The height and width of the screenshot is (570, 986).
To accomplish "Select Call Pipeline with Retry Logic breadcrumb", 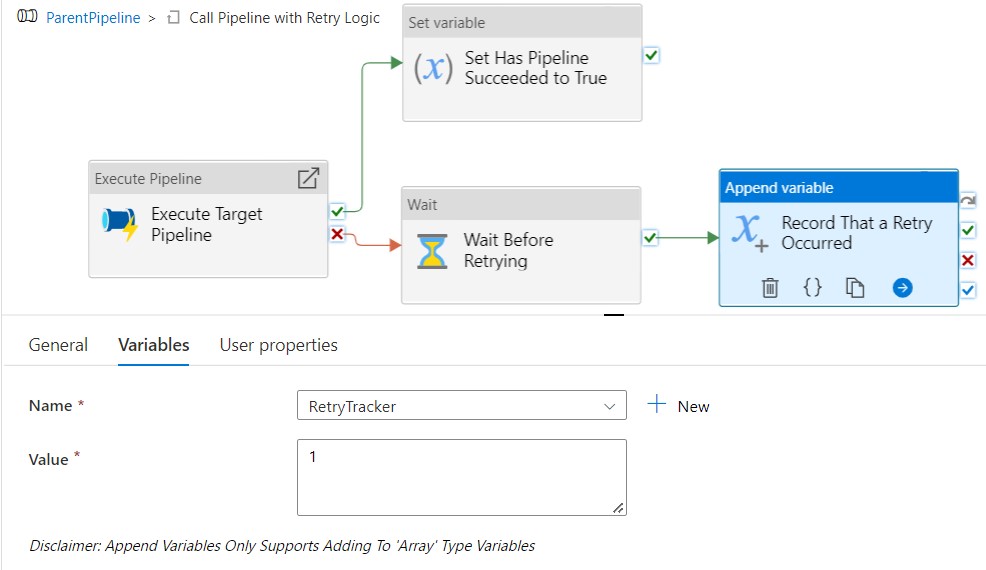I will tap(284, 18).
